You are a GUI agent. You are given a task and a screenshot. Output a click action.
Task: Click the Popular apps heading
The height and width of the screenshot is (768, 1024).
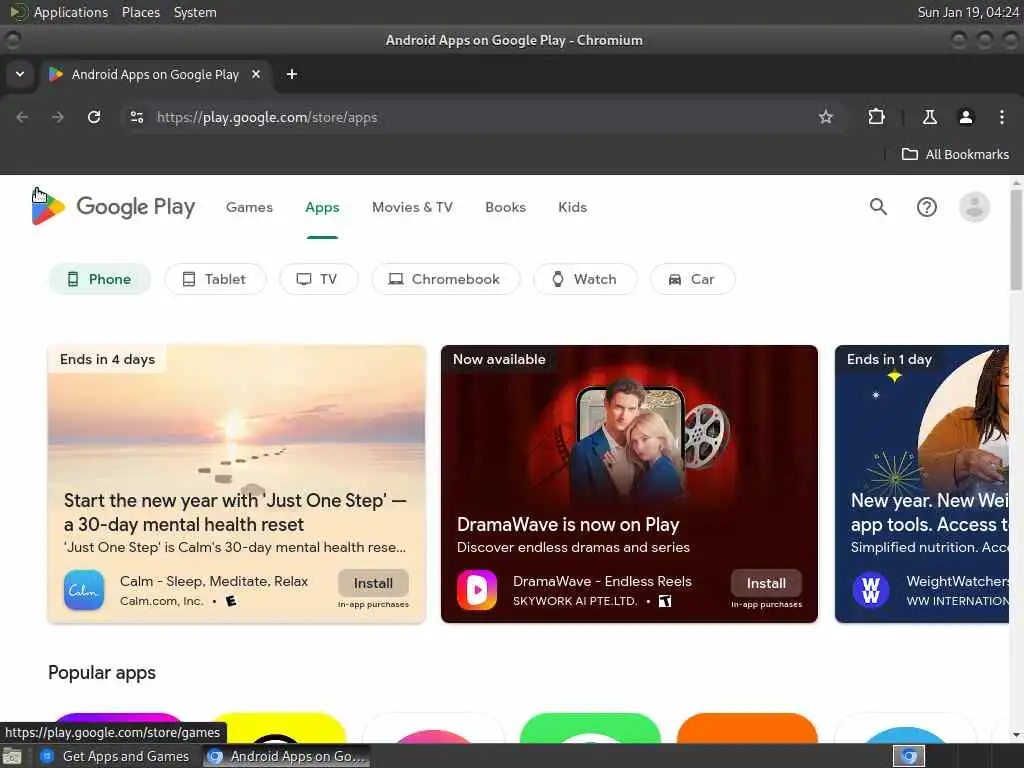click(x=102, y=673)
